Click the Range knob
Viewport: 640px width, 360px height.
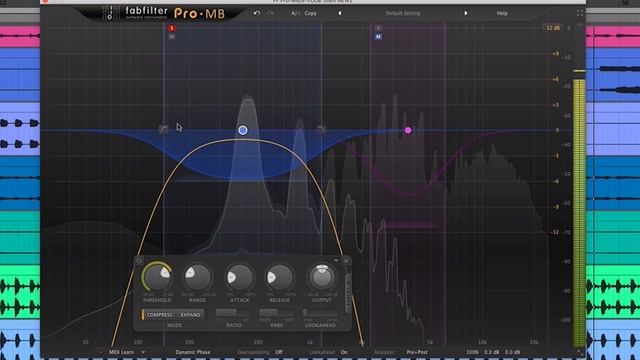[x=198, y=277]
